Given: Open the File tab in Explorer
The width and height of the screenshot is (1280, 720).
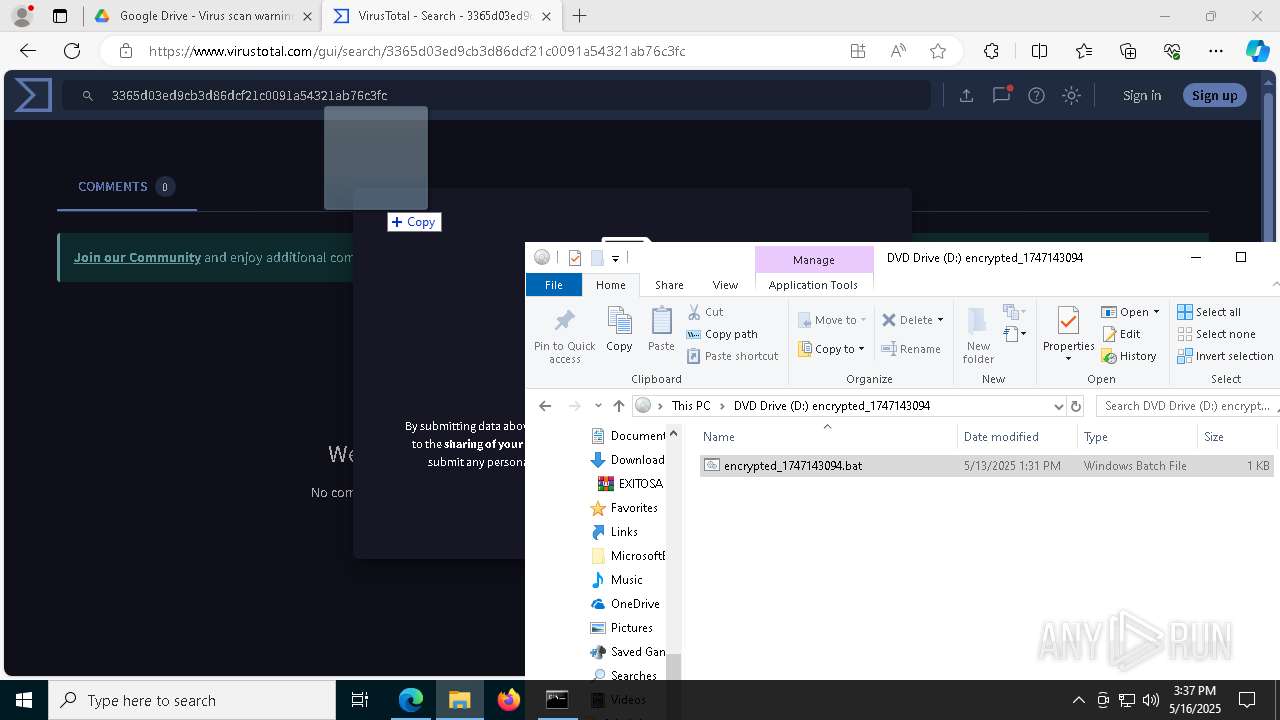Looking at the screenshot, I should click(x=553, y=285).
